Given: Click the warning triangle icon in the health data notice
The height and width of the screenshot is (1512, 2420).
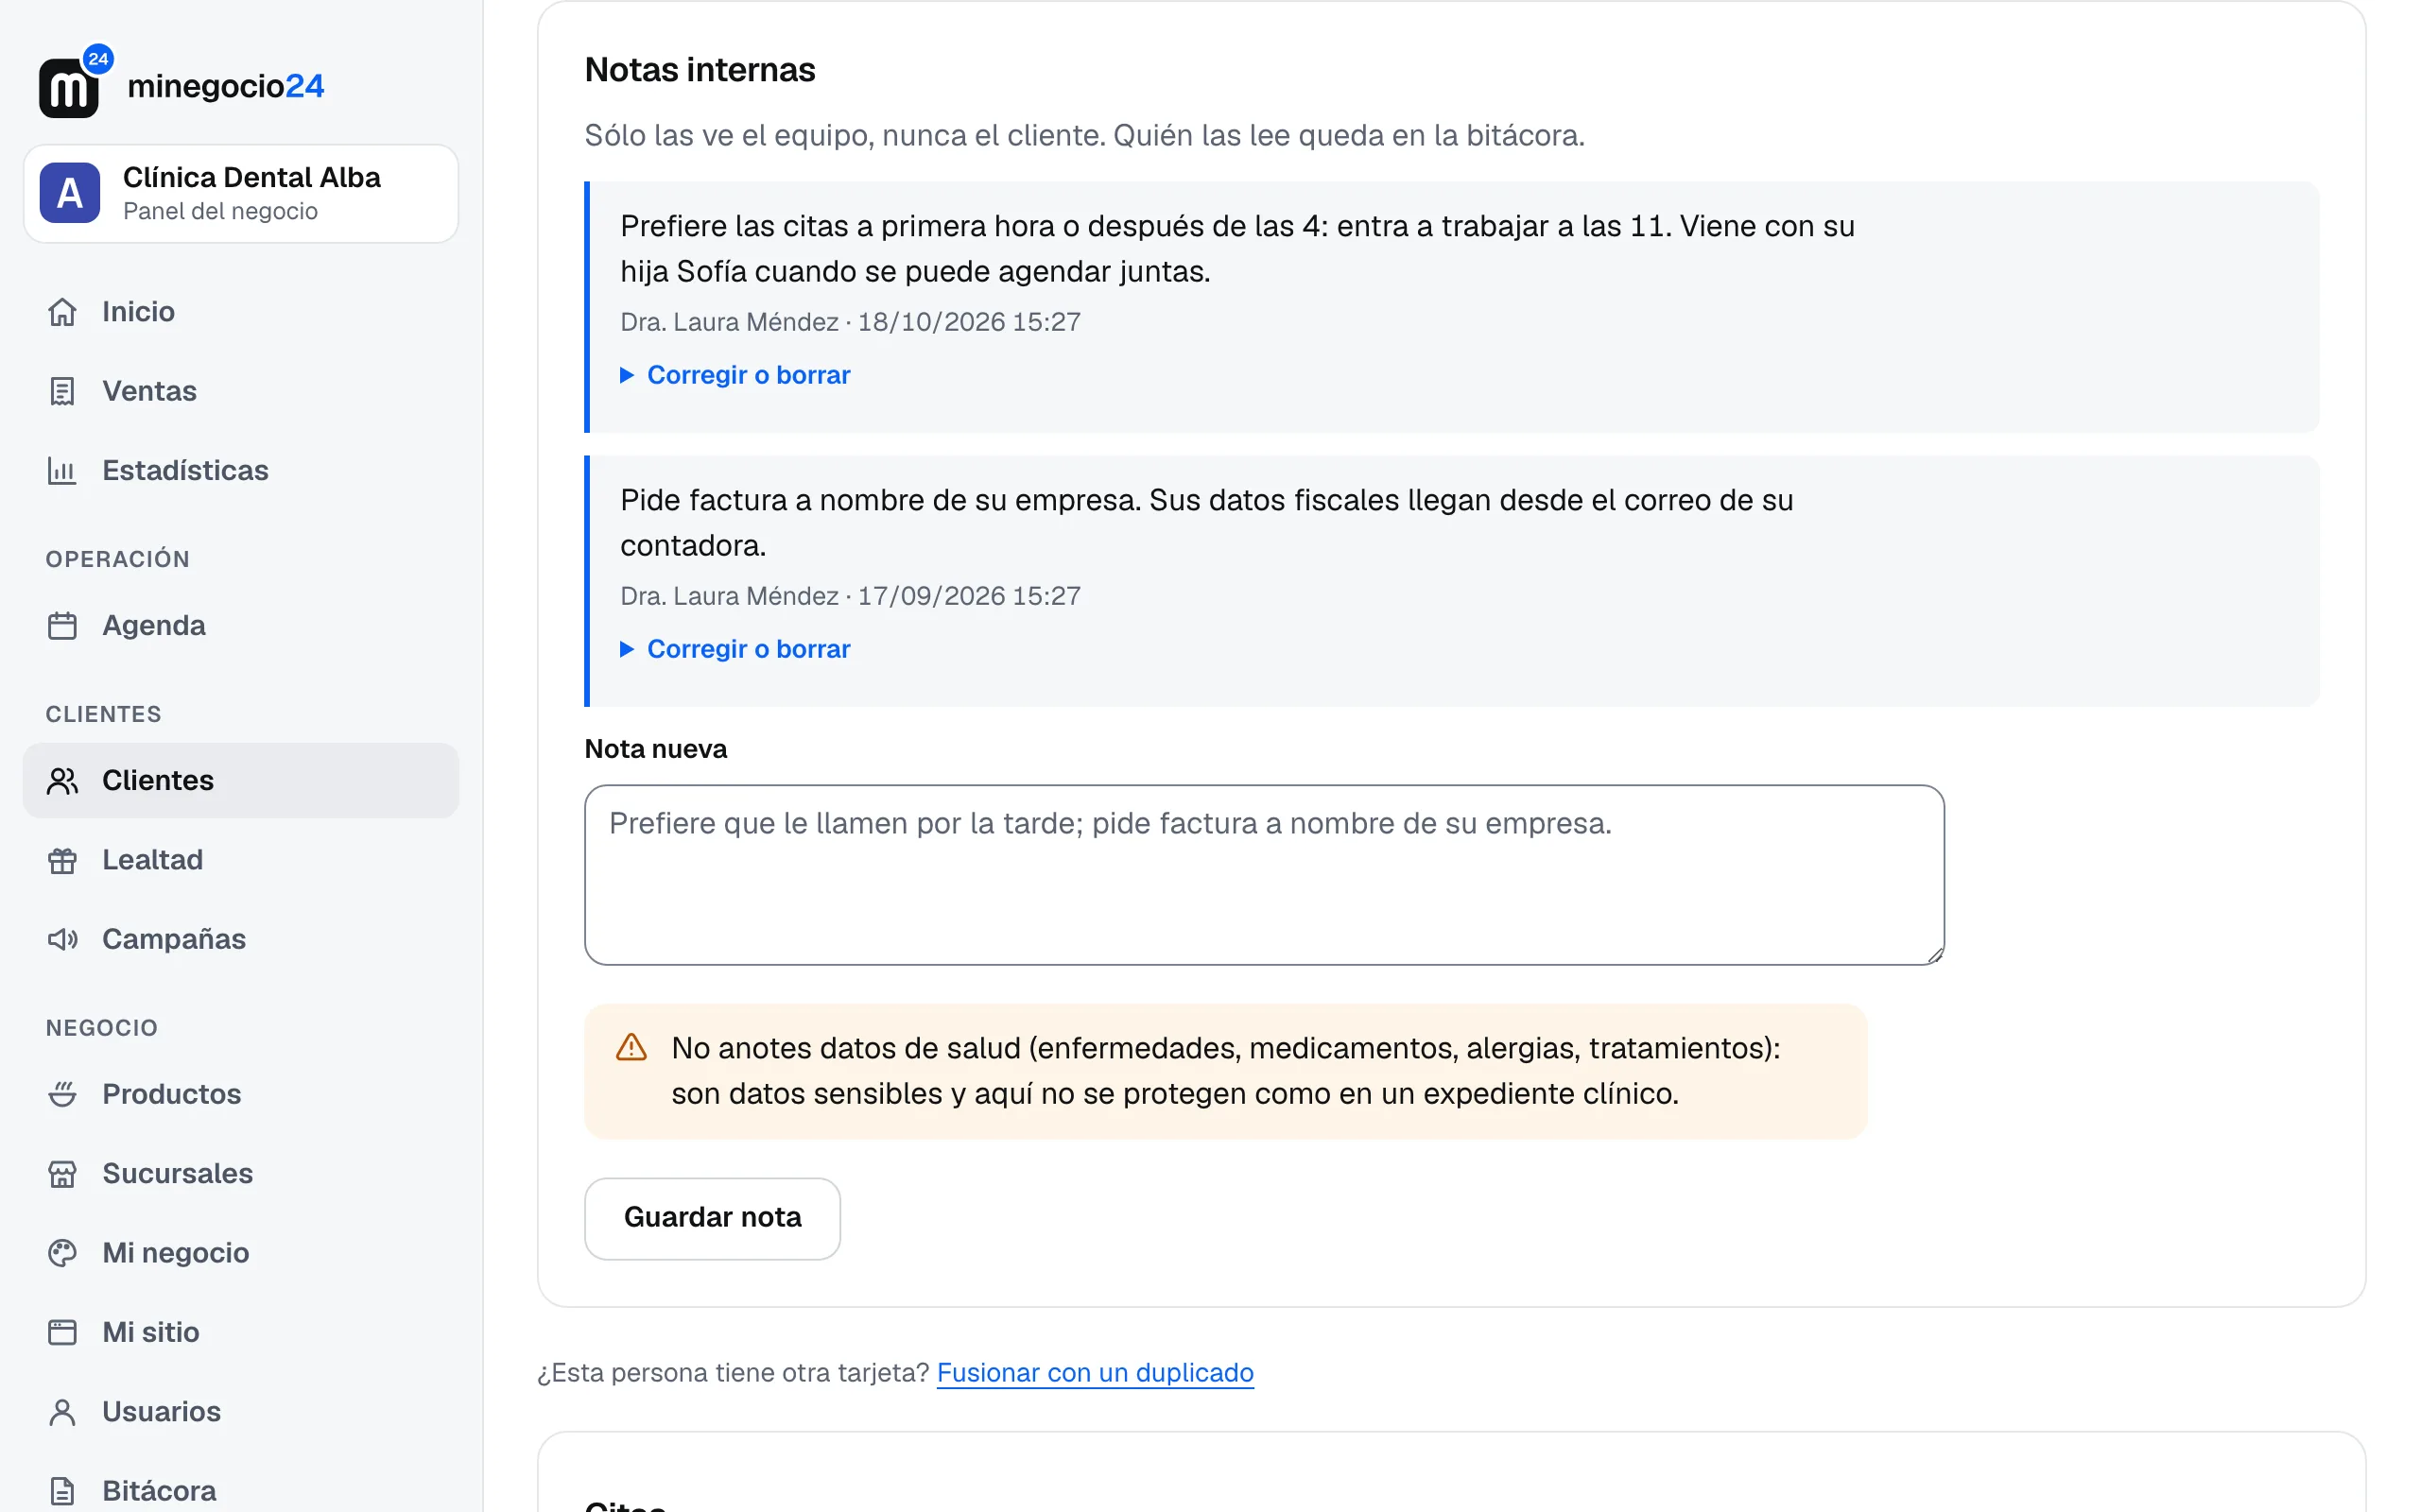Looking at the screenshot, I should [631, 1048].
